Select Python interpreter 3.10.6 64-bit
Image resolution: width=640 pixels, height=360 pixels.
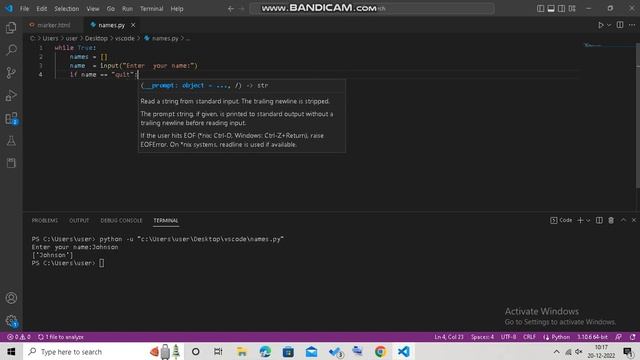point(592,337)
